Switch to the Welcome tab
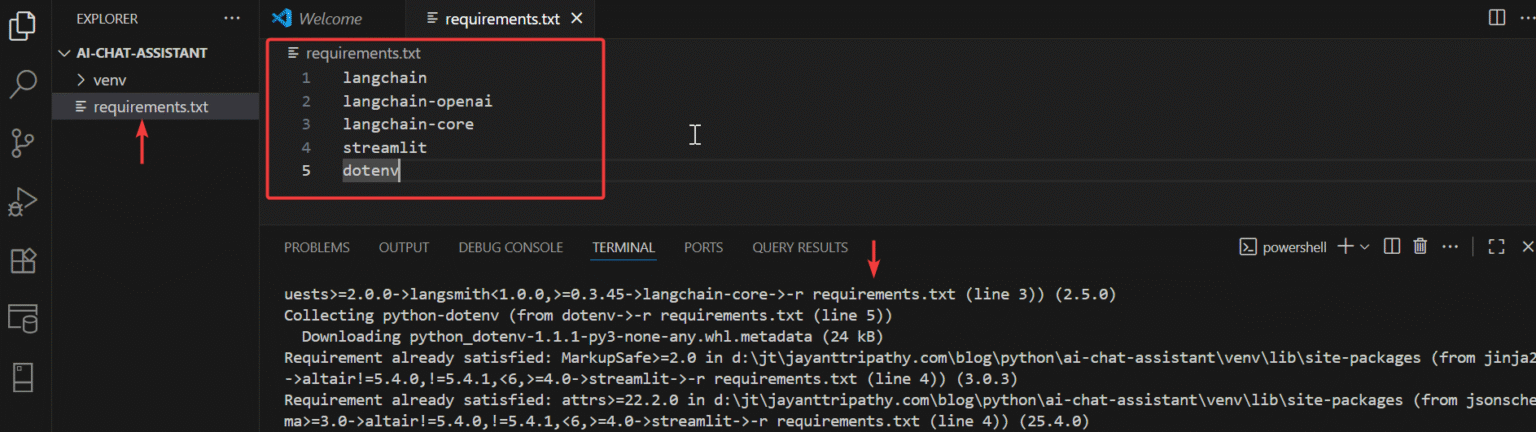Screen dimensions: 1536x432 [x=330, y=19]
